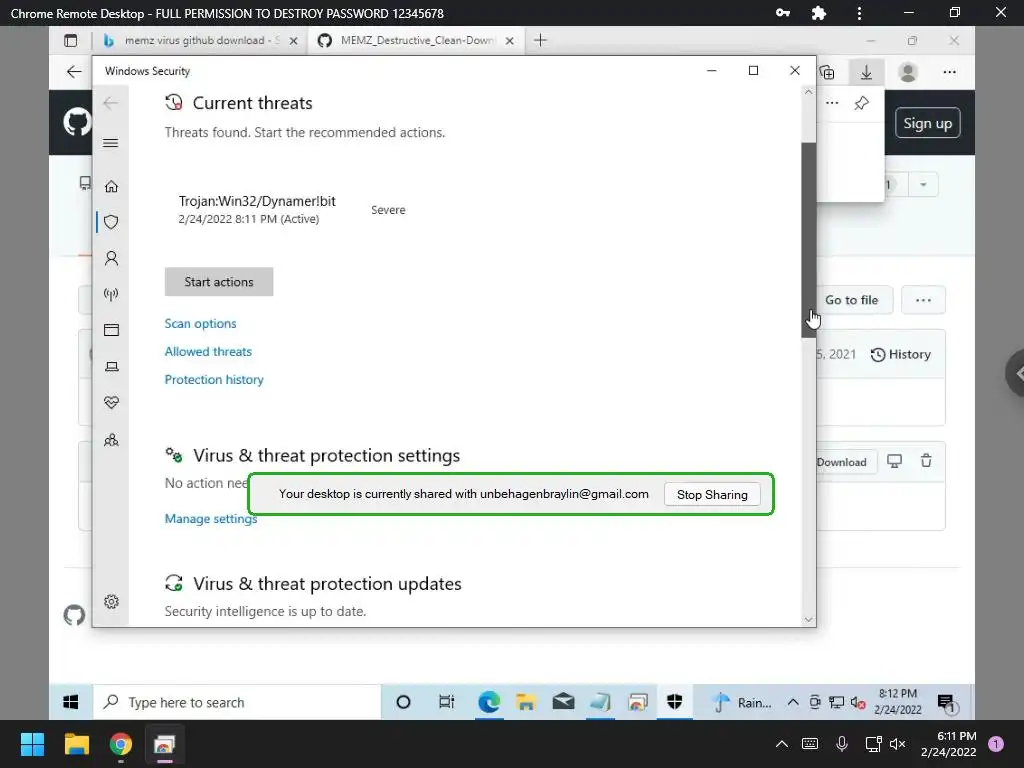Open Task View on remote taskbar
The width and height of the screenshot is (1024, 768).
[447, 702]
